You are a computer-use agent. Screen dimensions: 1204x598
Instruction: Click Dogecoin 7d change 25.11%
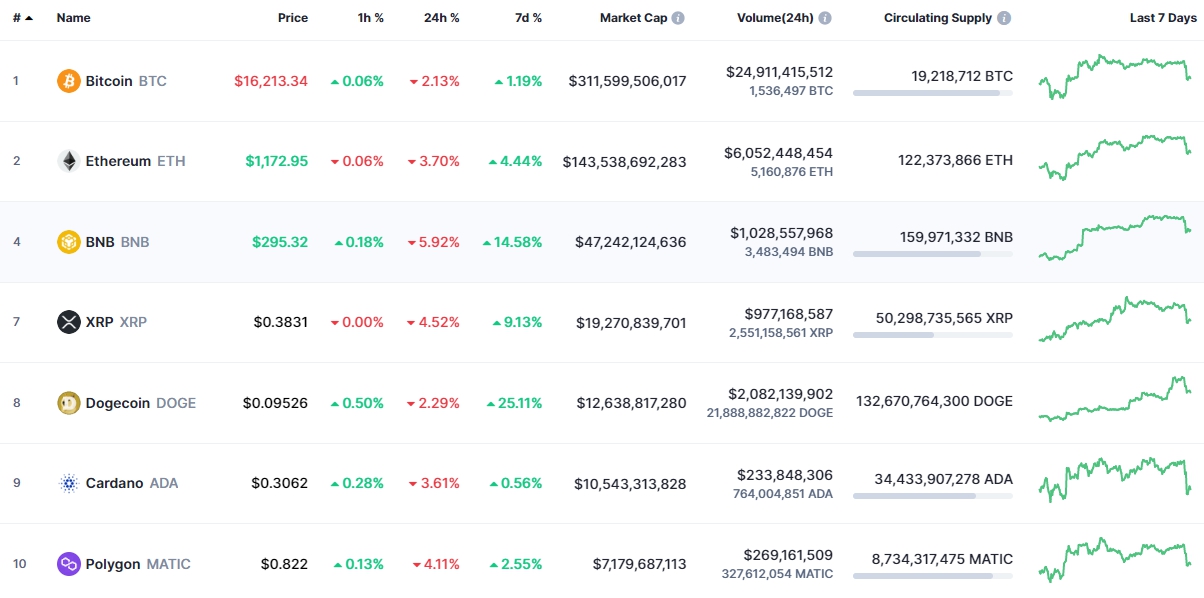coord(514,403)
